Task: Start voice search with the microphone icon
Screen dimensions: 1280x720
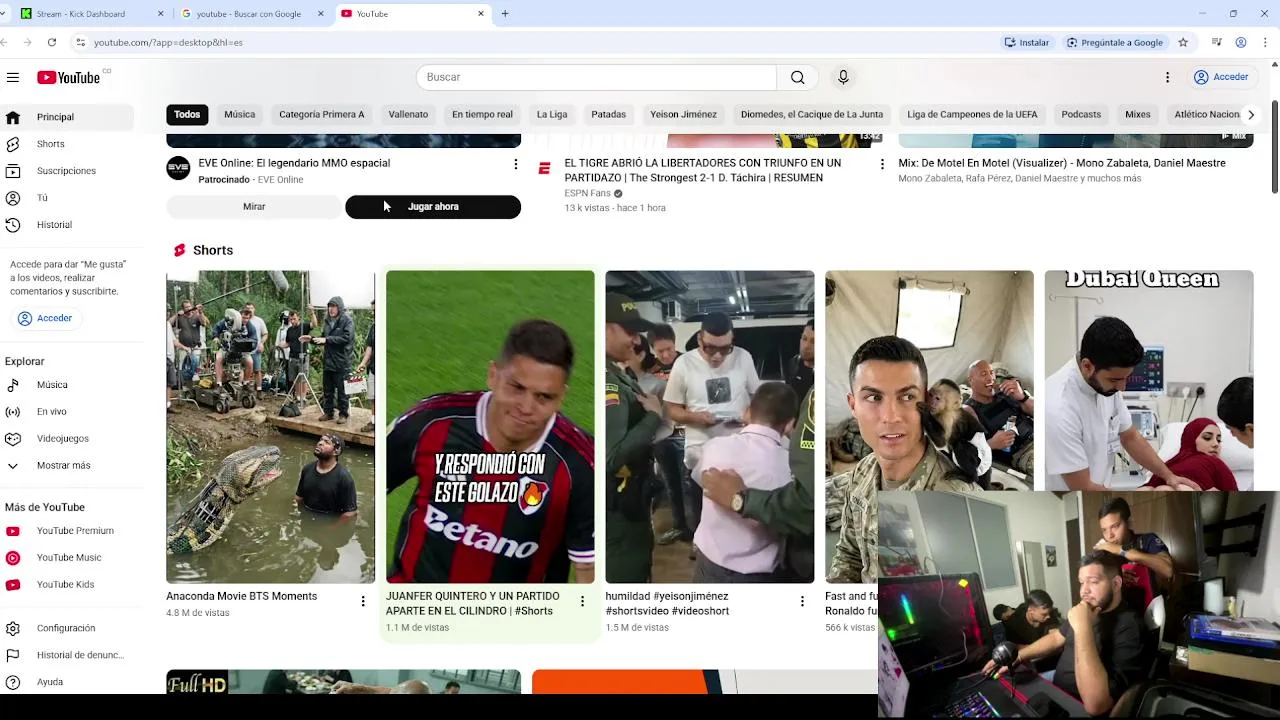Action: pos(843,77)
